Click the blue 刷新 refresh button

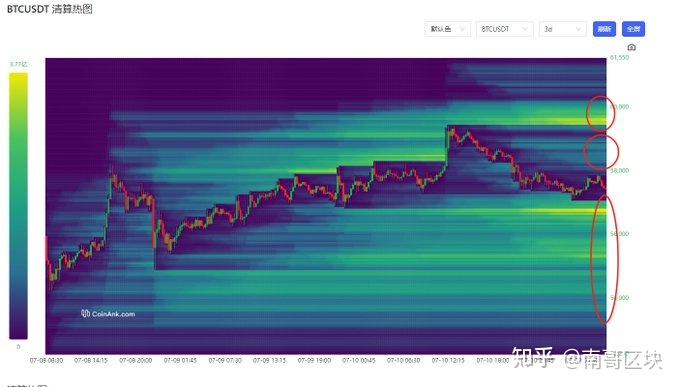point(604,29)
